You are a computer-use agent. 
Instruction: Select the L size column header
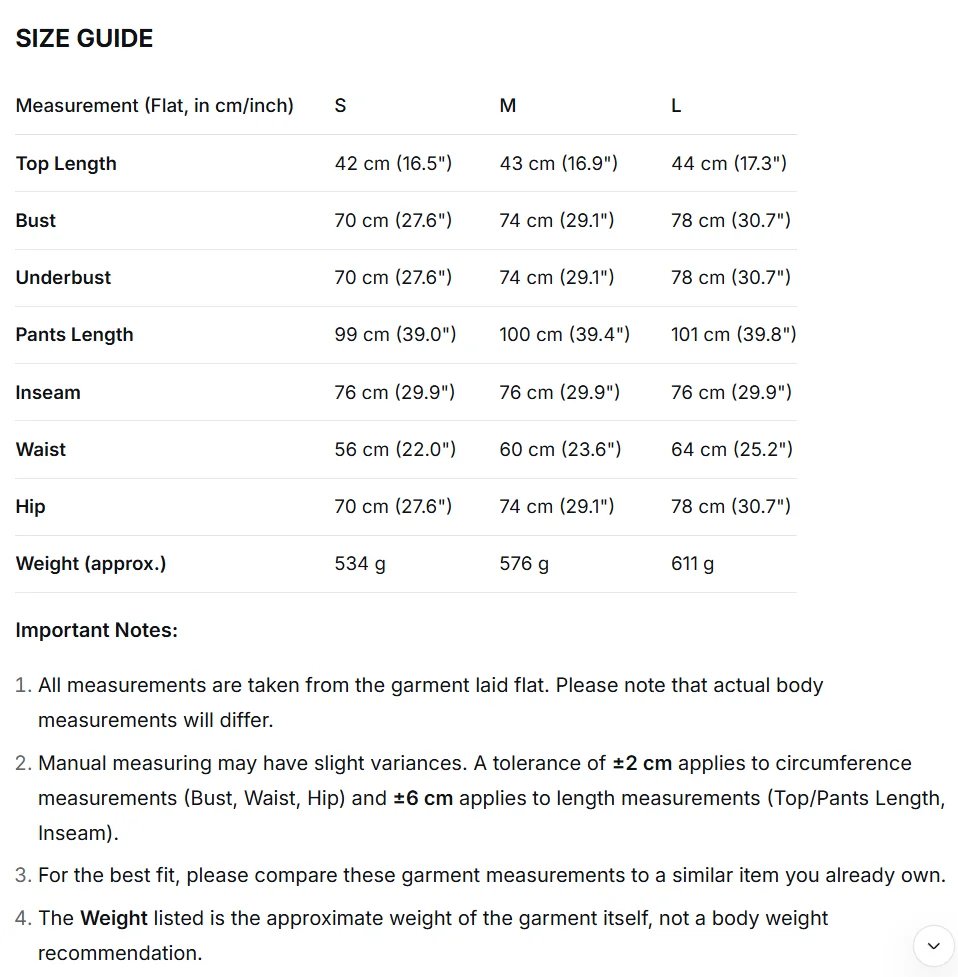point(676,105)
